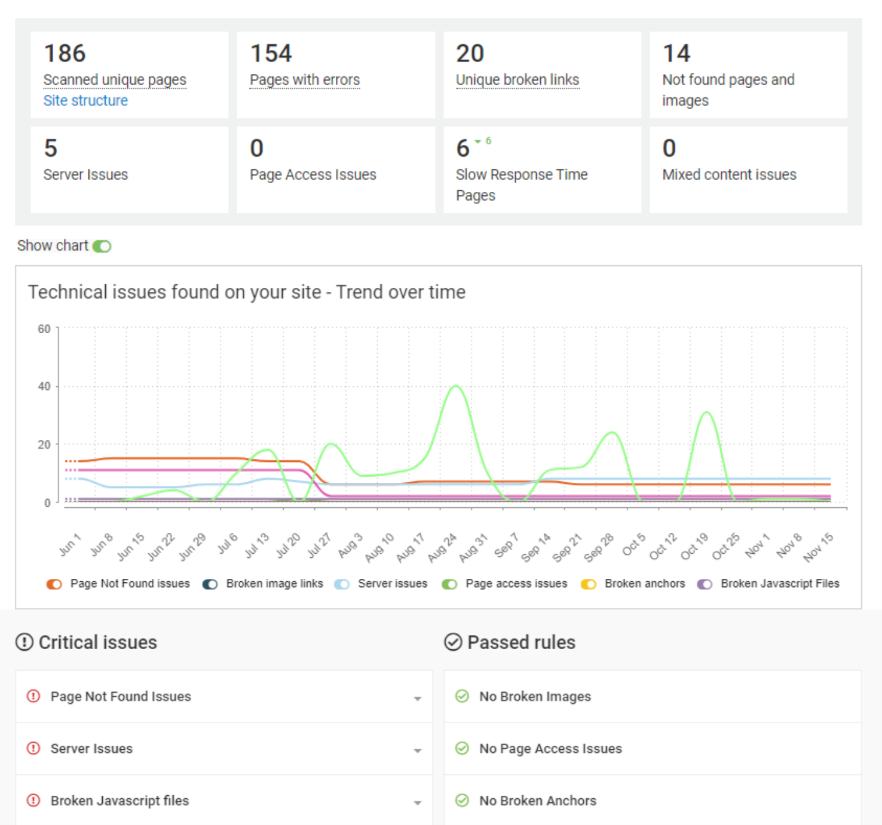Click green check icon beside No Page Access Issues

462,749
